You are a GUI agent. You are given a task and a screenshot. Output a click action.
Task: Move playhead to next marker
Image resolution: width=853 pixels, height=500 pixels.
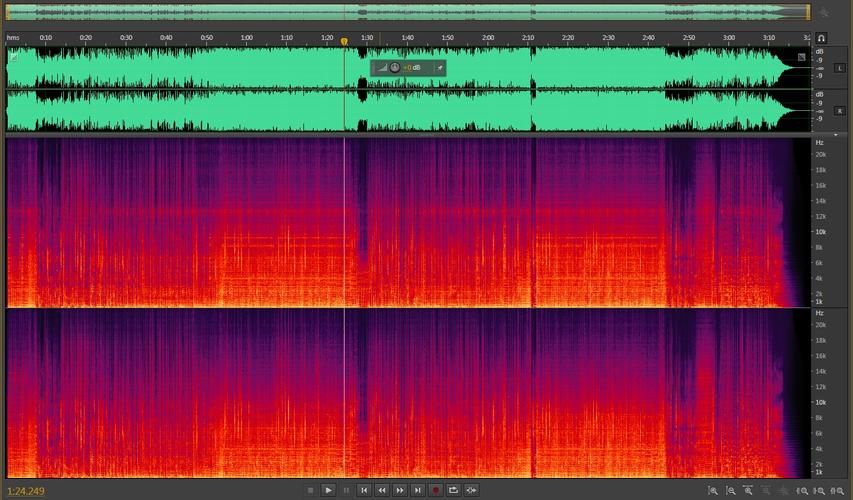coord(417,490)
